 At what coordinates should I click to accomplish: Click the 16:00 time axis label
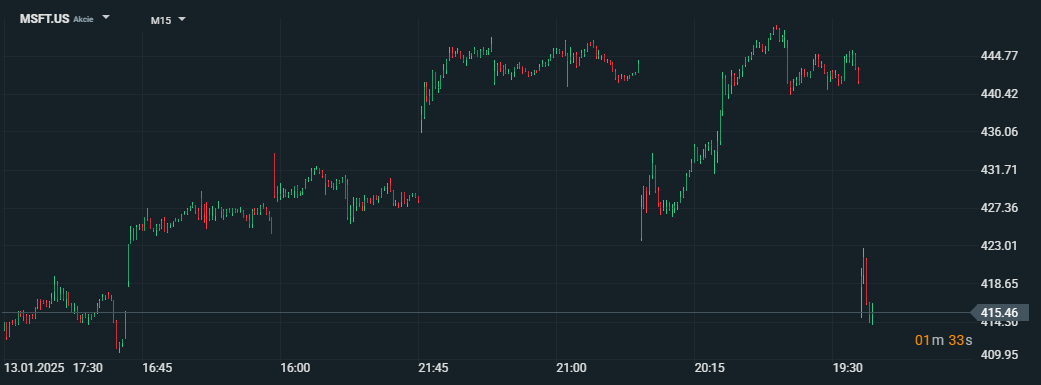coord(295,368)
